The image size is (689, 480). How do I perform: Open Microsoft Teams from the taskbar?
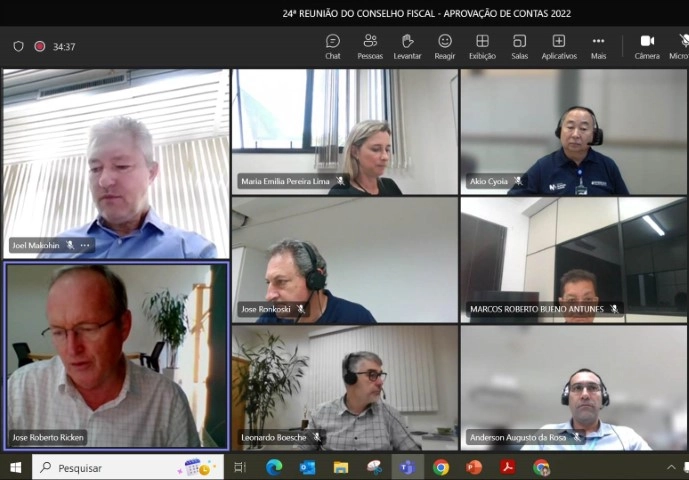[407, 468]
